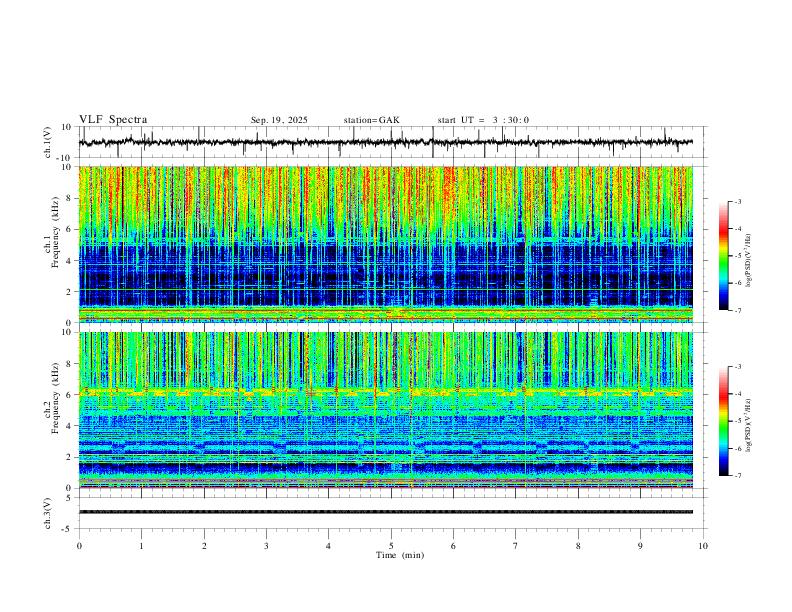Image resolution: width=792 pixels, height=612 pixels.
Task: Click the "Time (min)" axis title
Action: pyautogui.click(x=400, y=555)
